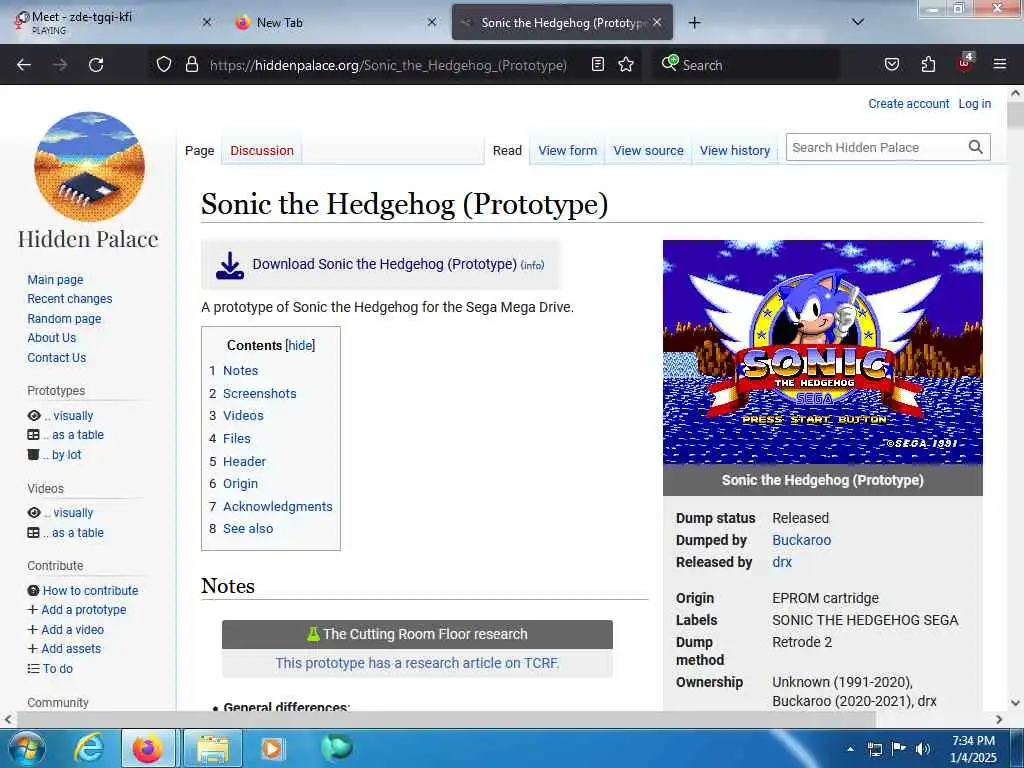Screen dimensions: 1024x768
Task: Click the question mark icon beside How to contribute
Action: [x=33, y=590]
